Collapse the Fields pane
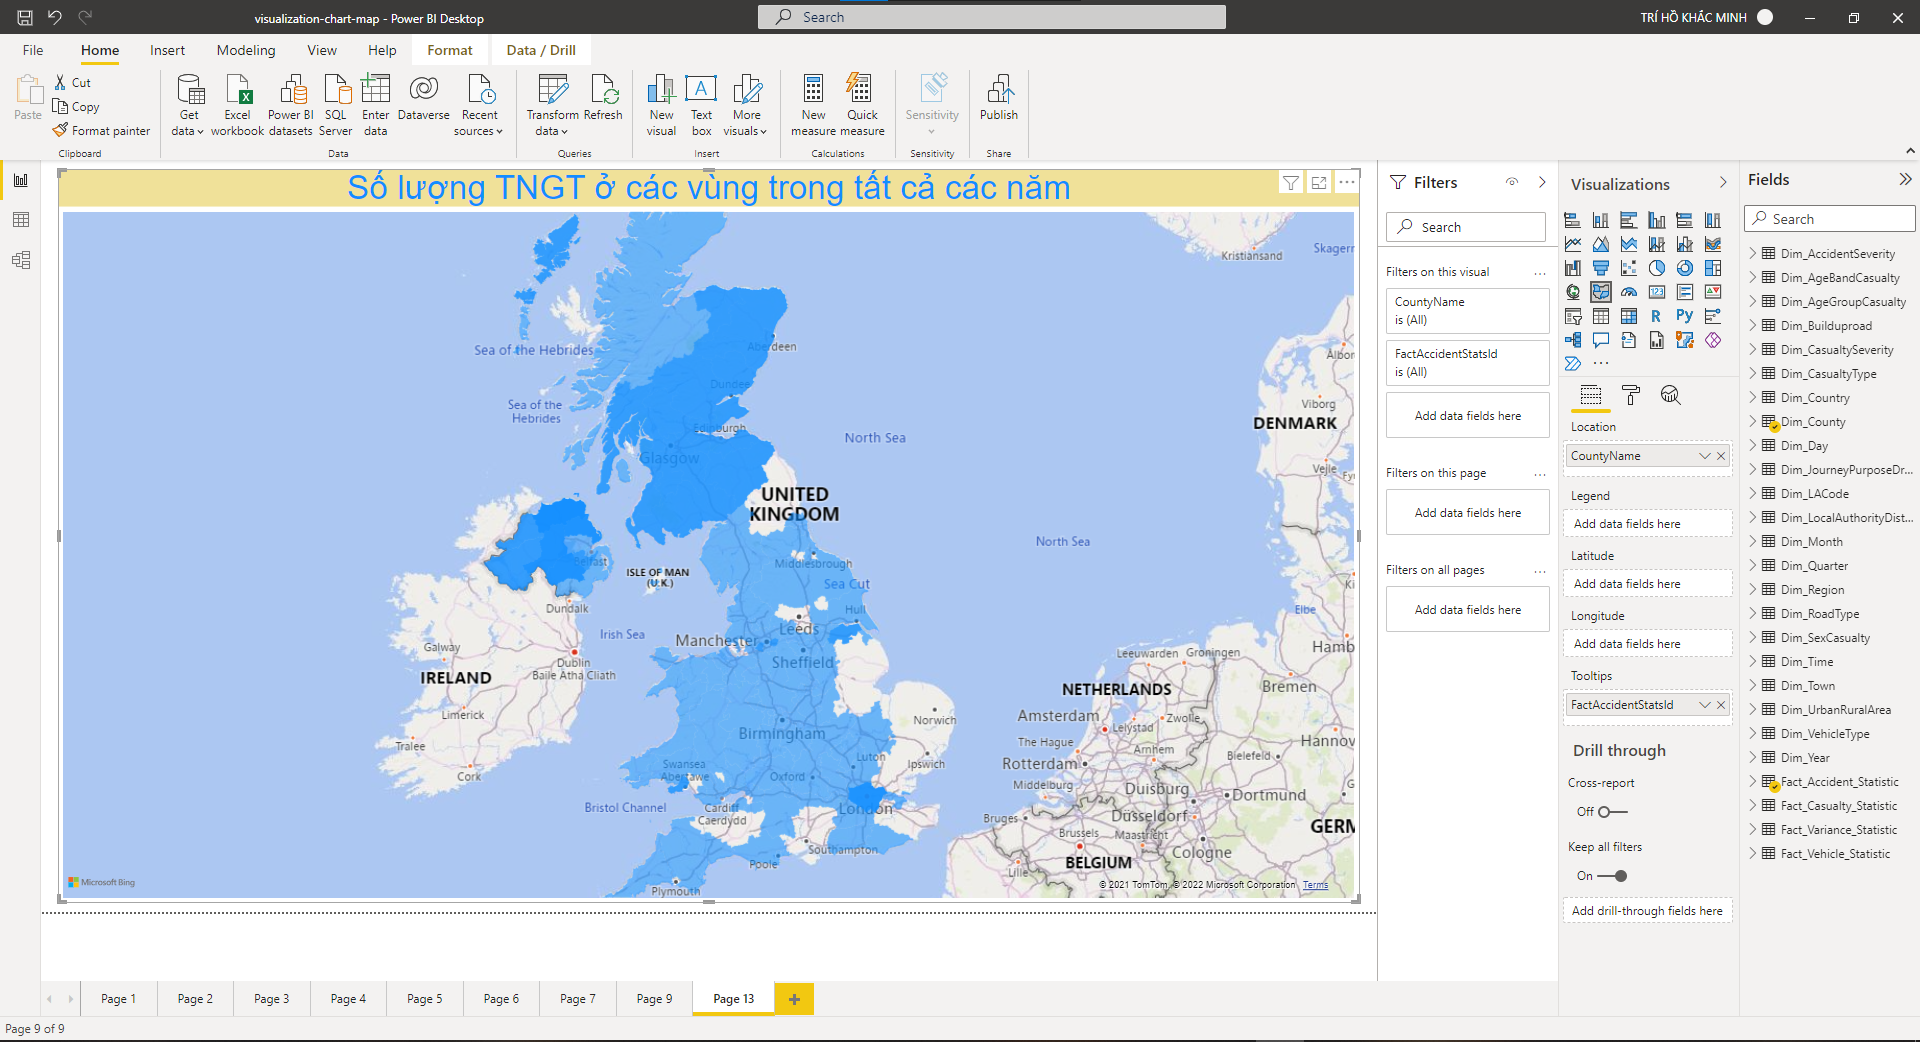The image size is (1920, 1042). [x=1905, y=180]
